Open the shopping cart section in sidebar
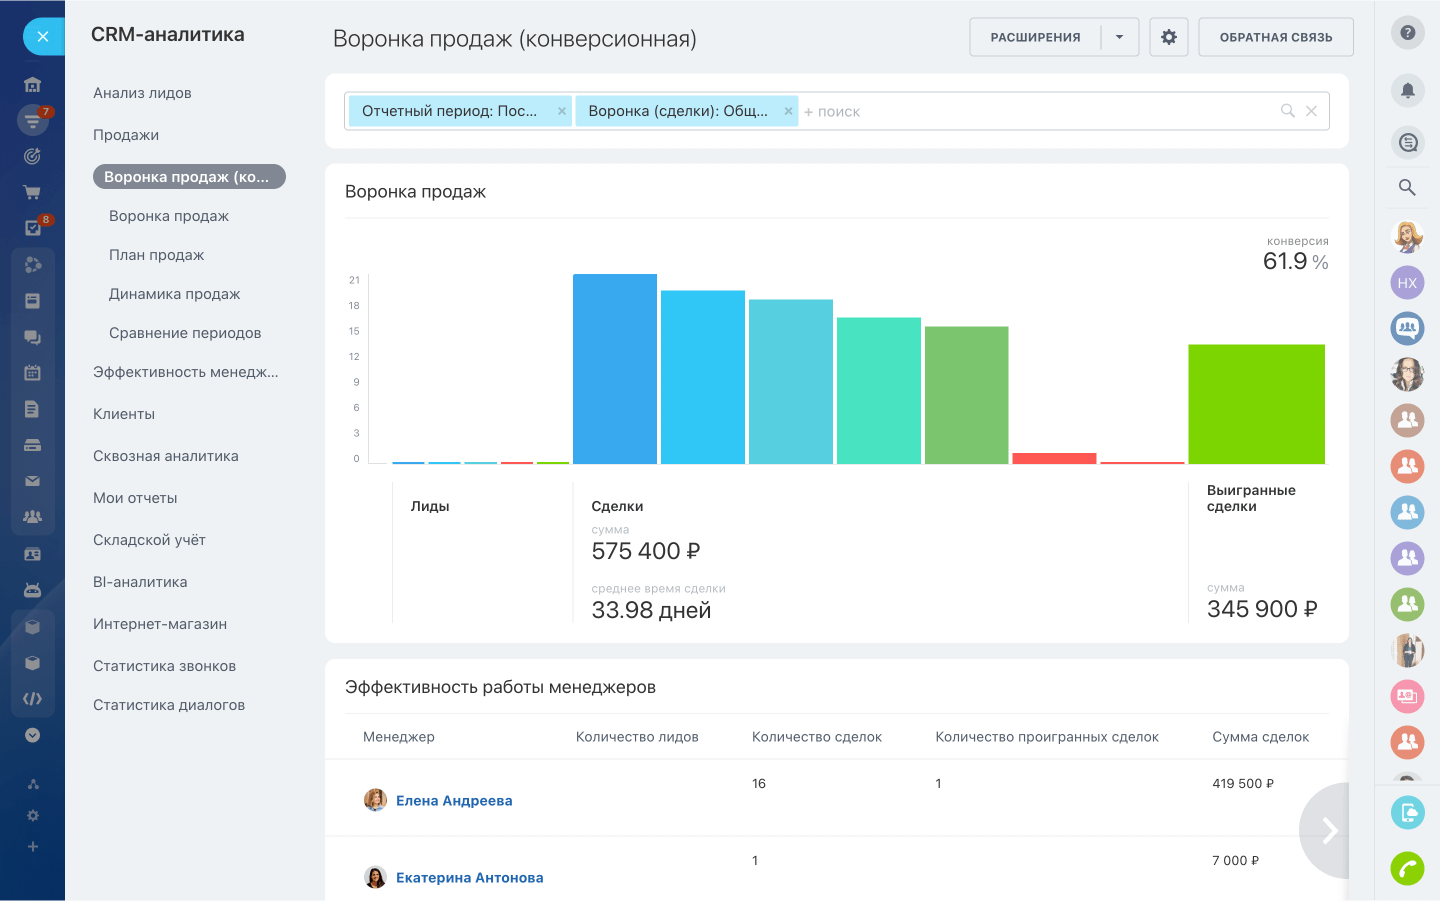 point(33,191)
